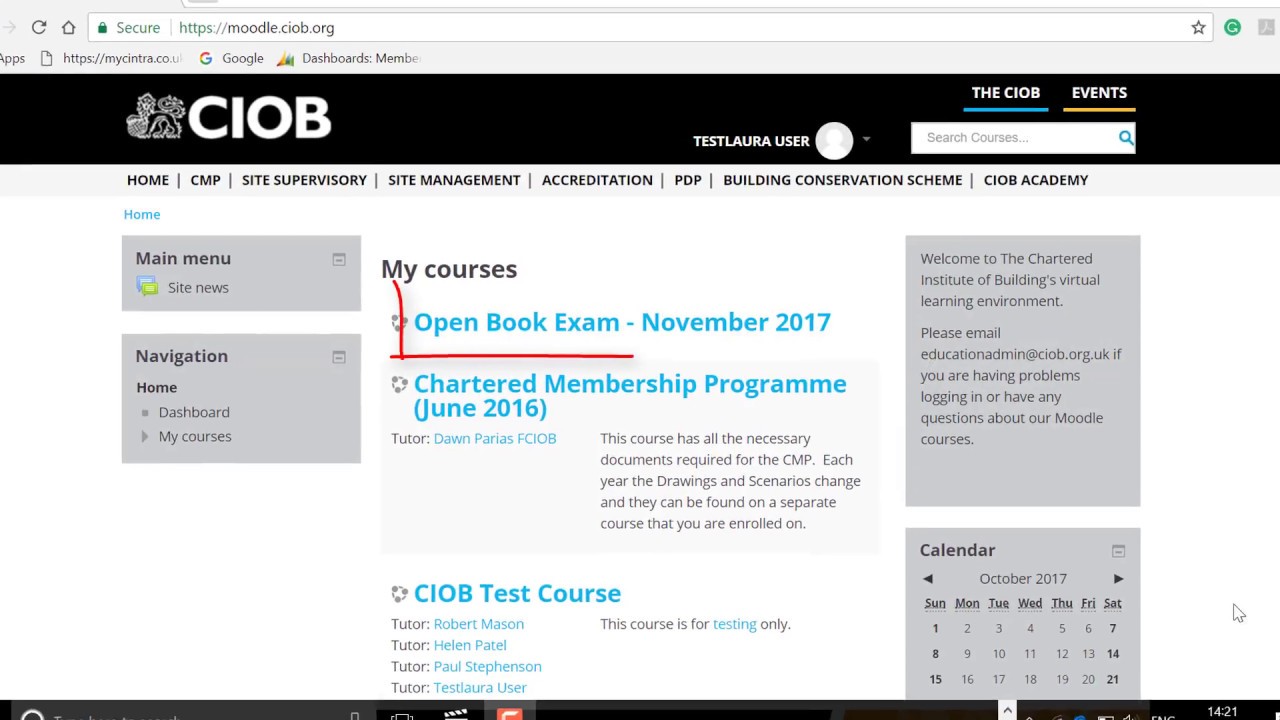The image size is (1280, 720).
Task: Open the mycintra bookmark
Action: 110,58
